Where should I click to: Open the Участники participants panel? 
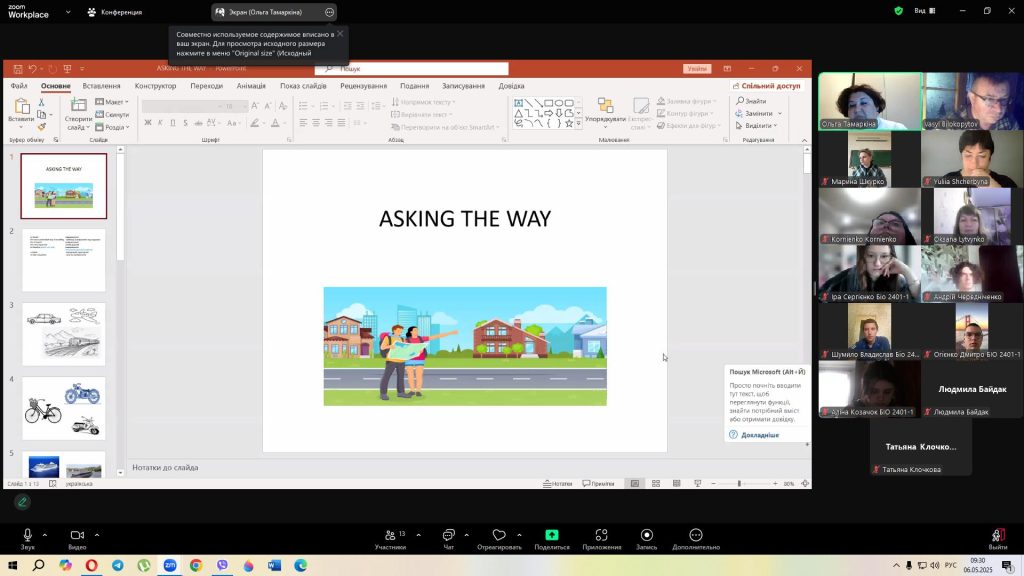[390, 535]
